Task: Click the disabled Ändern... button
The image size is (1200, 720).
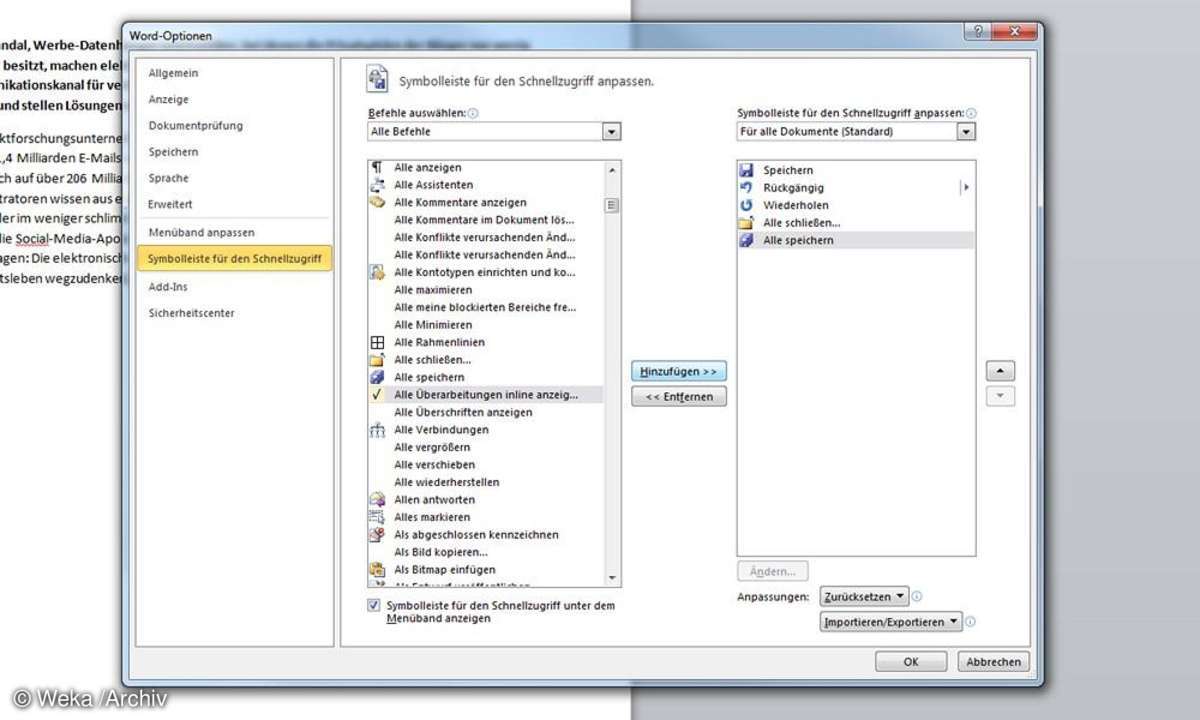Action: point(773,572)
